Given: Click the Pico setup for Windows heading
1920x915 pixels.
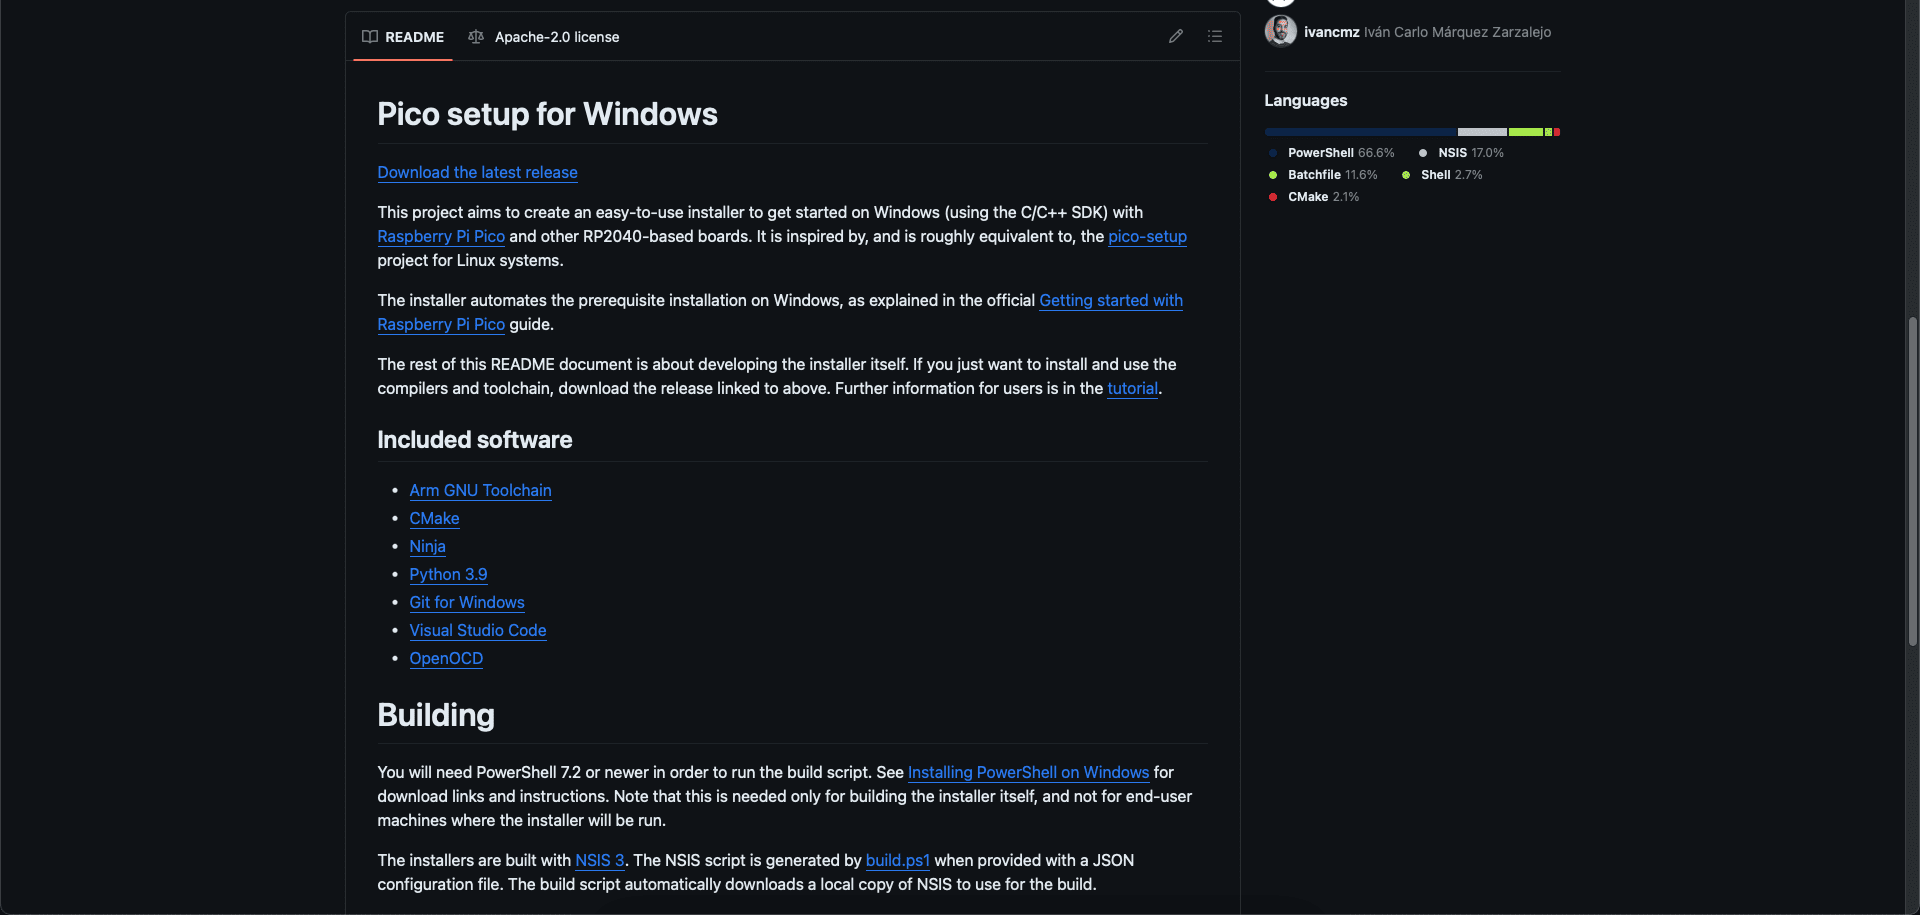Looking at the screenshot, I should [x=547, y=114].
